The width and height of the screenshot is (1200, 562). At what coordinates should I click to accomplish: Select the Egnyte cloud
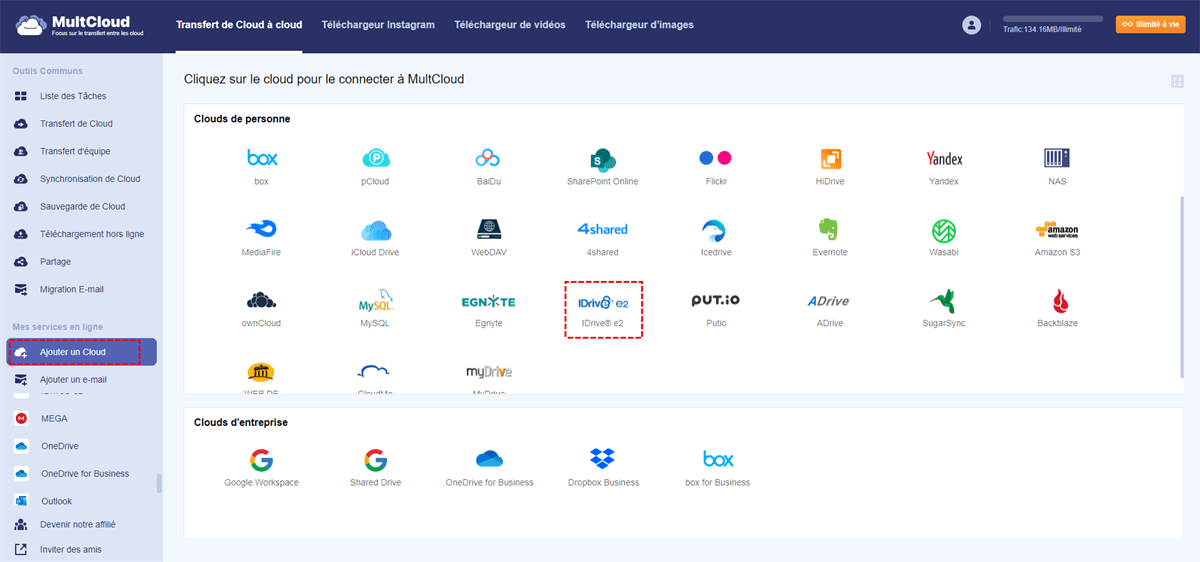(x=489, y=308)
